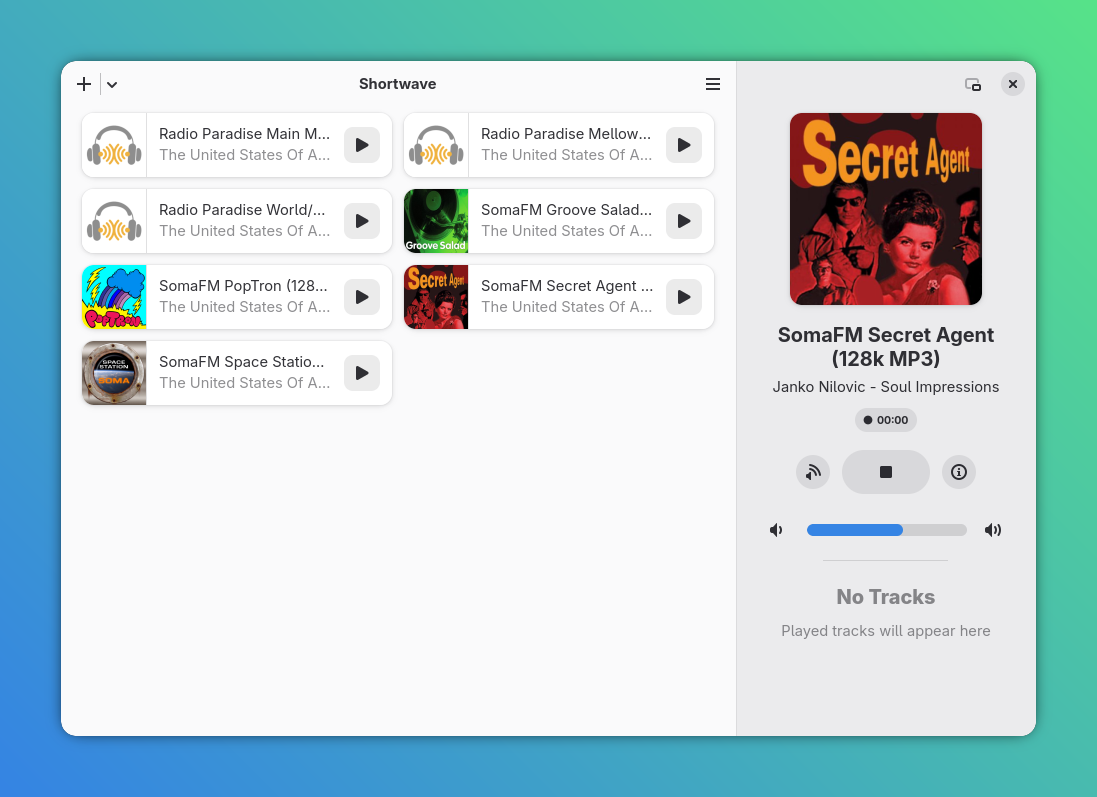
Task: Adjust the volume slider
Action: 886,530
